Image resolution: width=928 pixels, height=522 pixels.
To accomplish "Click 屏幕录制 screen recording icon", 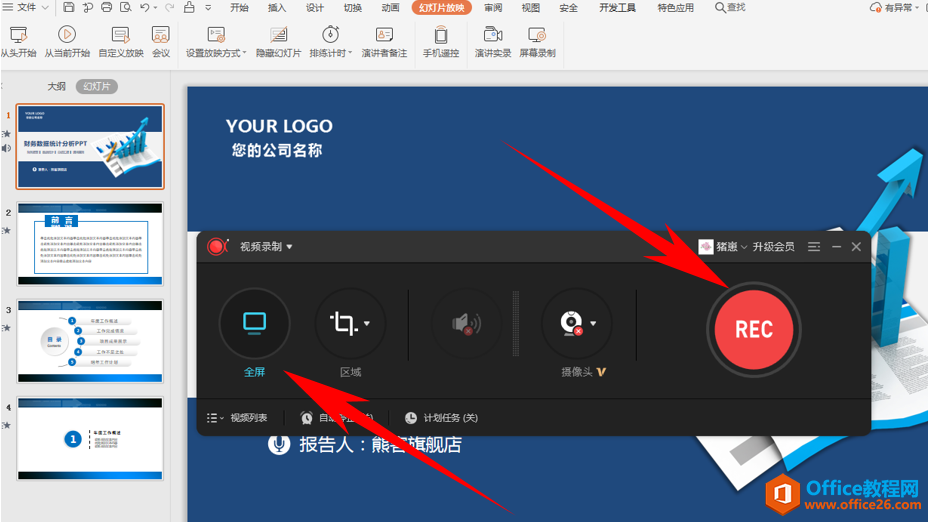I will tap(537, 35).
